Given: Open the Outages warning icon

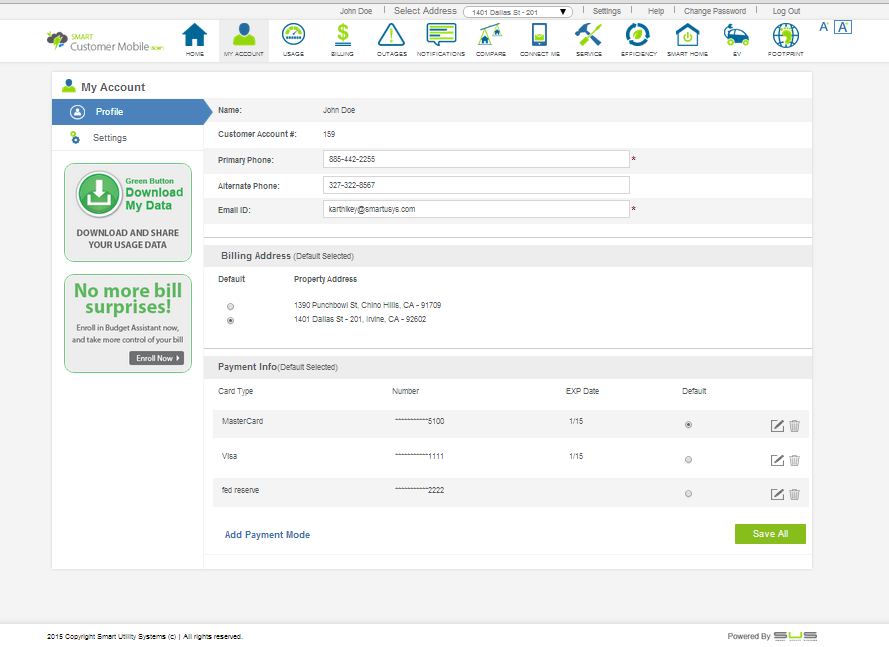Looking at the screenshot, I should click(x=391, y=38).
